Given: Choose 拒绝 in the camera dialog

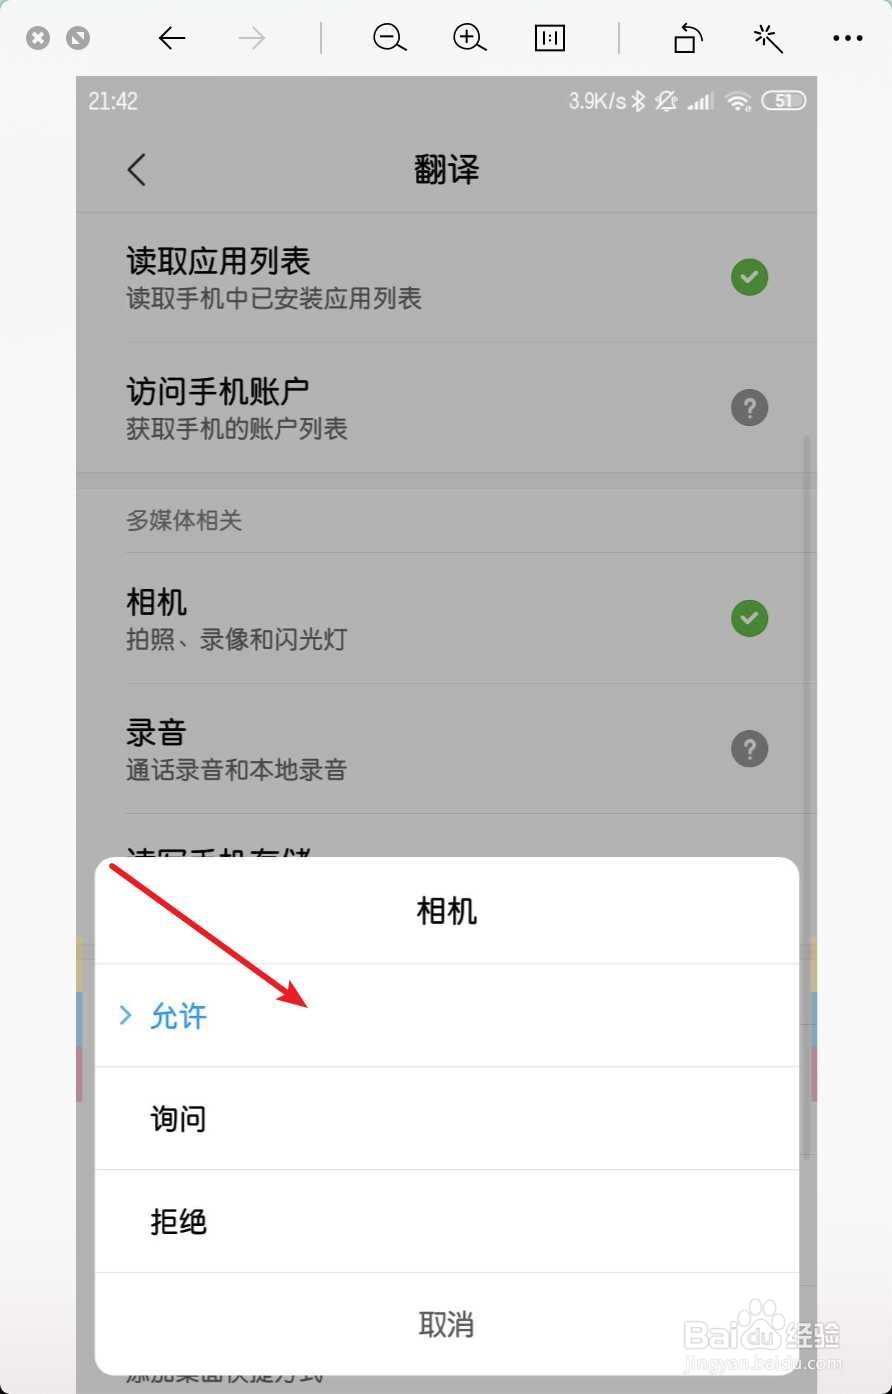Looking at the screenshot, I should click(x=447, y=1222).
